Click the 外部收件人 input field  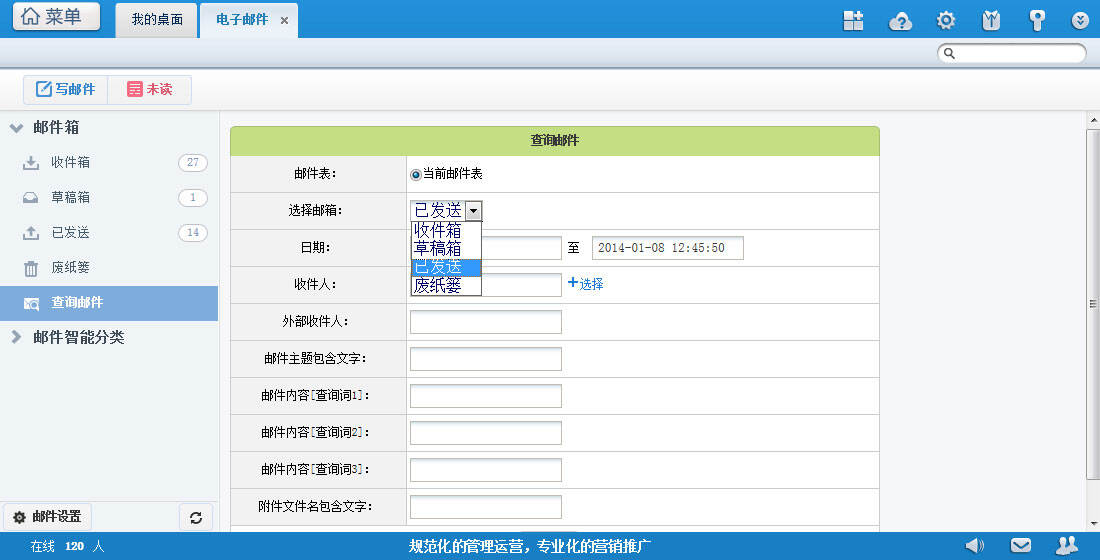[485, 322]
